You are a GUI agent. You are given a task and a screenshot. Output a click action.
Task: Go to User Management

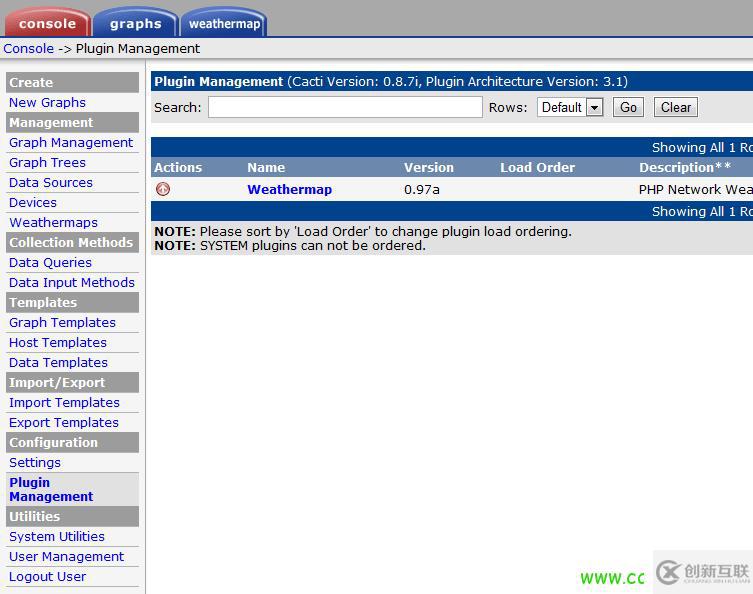pos(66,557)
